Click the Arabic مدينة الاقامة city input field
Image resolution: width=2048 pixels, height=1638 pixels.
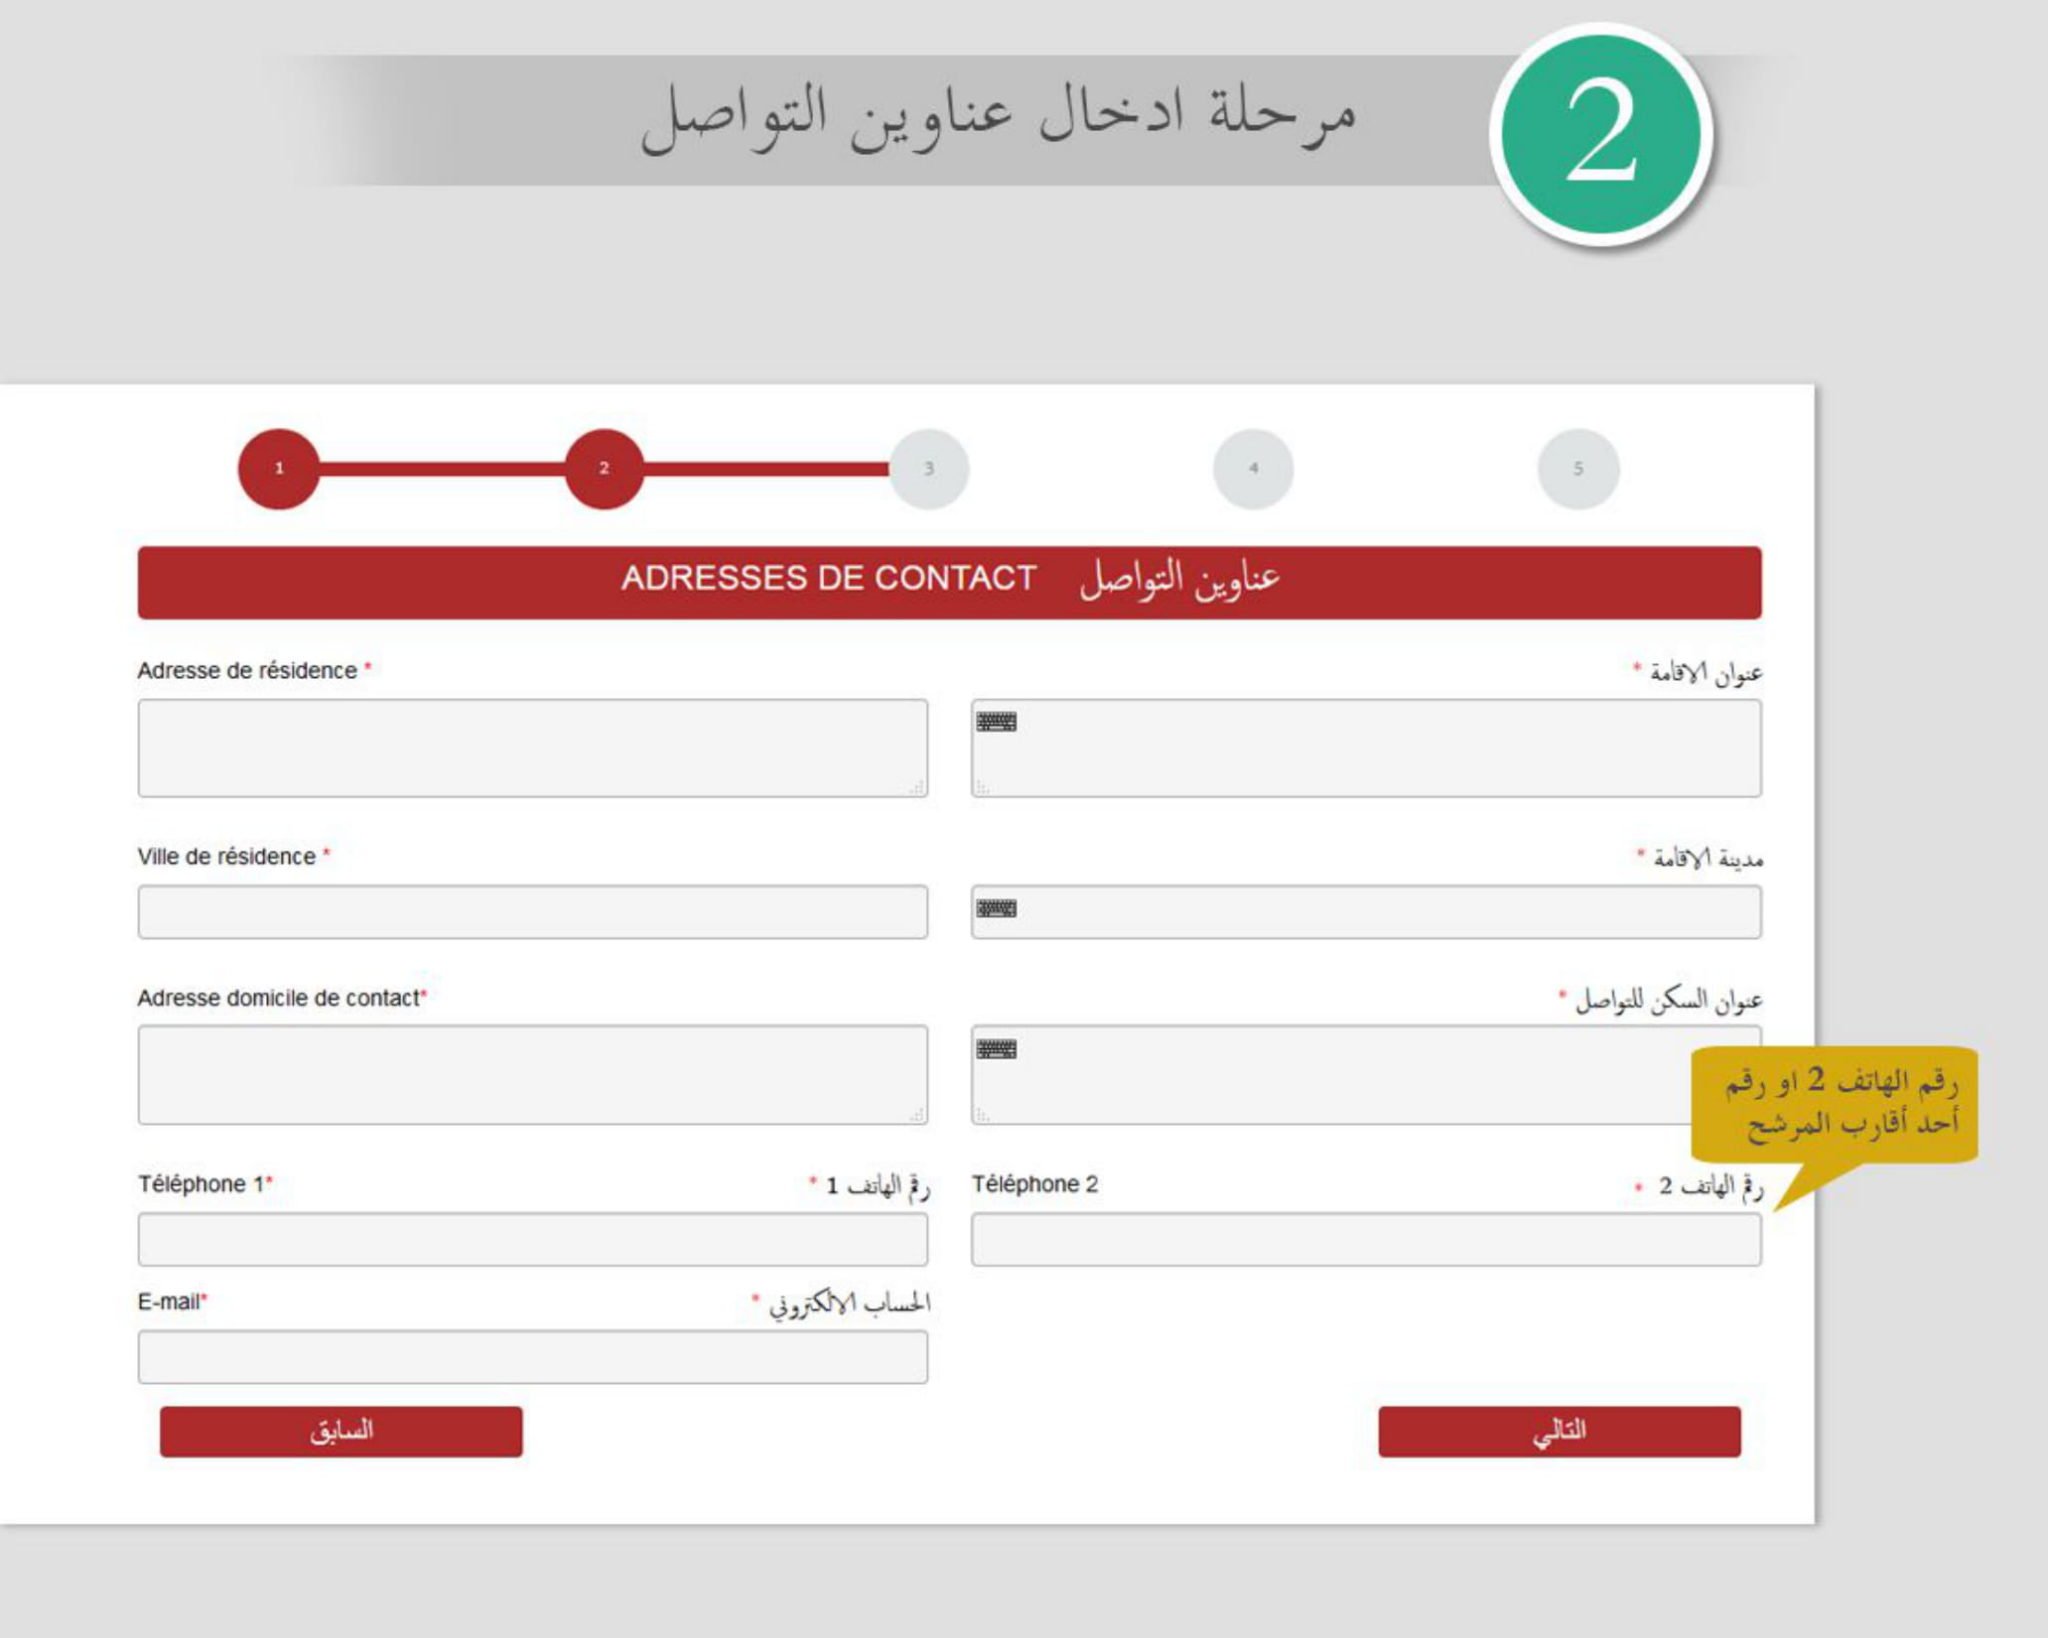1366,911
